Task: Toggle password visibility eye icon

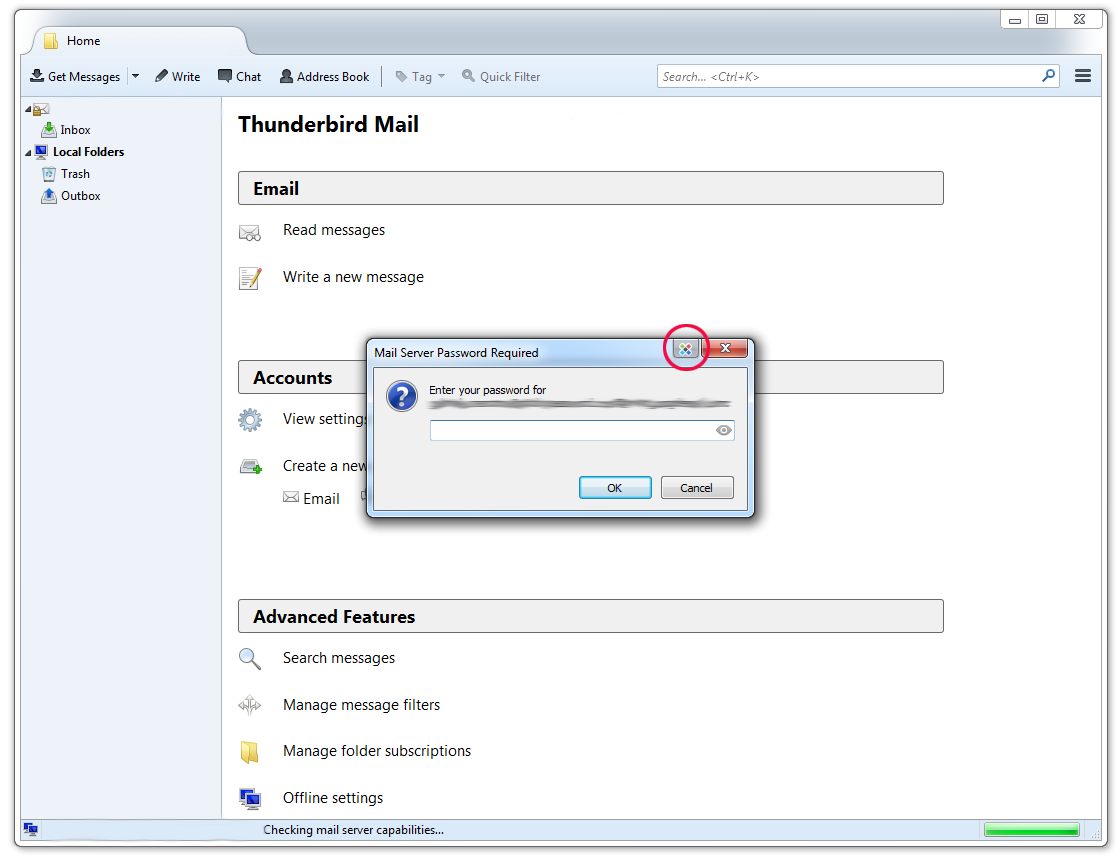Action: [724, 430]
